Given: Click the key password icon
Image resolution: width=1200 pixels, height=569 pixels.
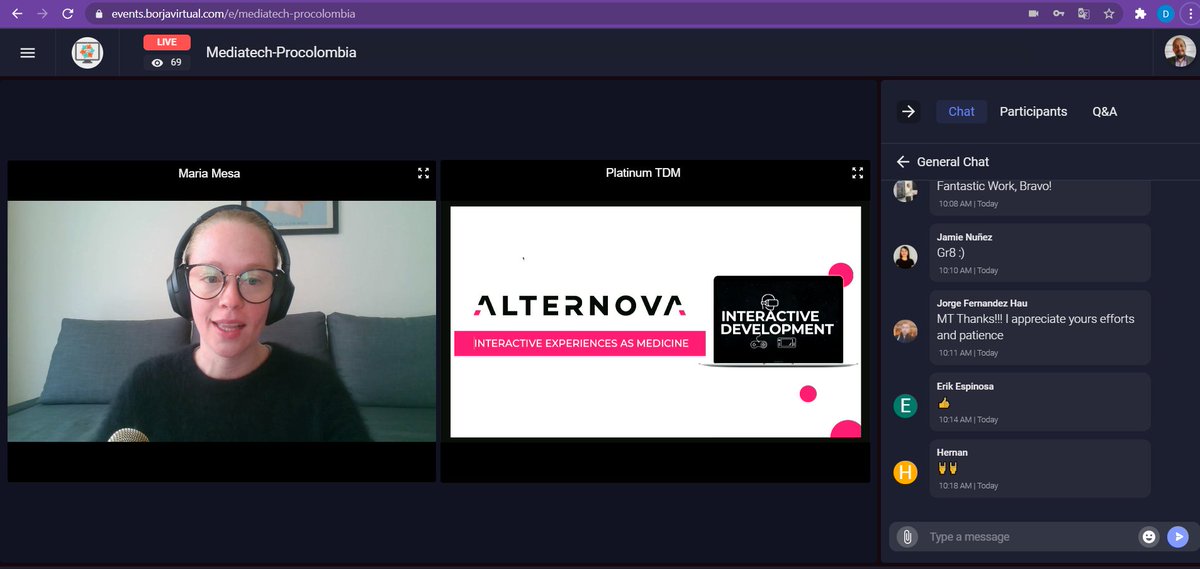Looking at the screenshot, I should coord(1059,14).
